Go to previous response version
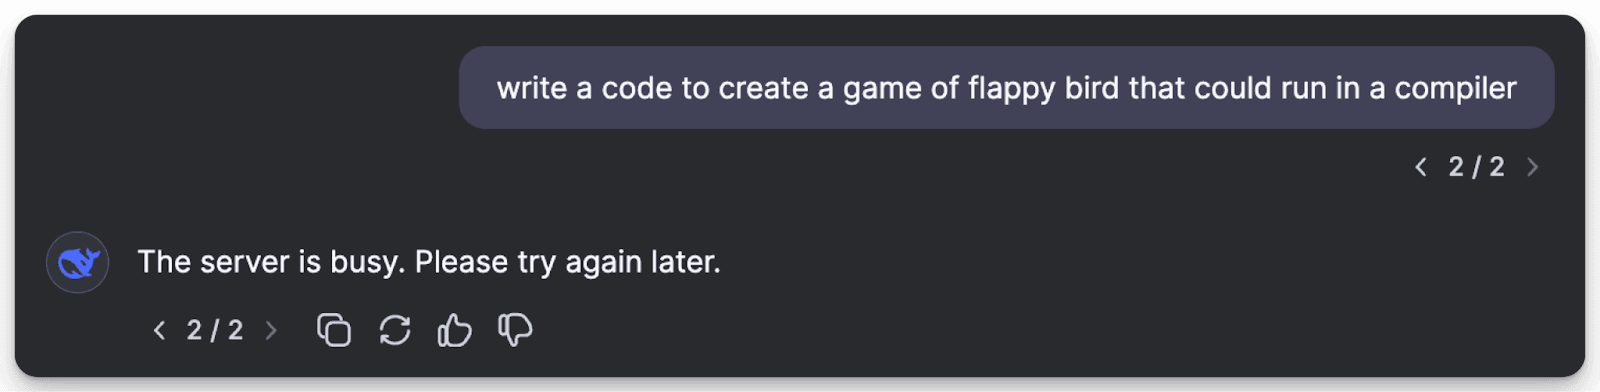1600x392 pixels. (159, 330)
